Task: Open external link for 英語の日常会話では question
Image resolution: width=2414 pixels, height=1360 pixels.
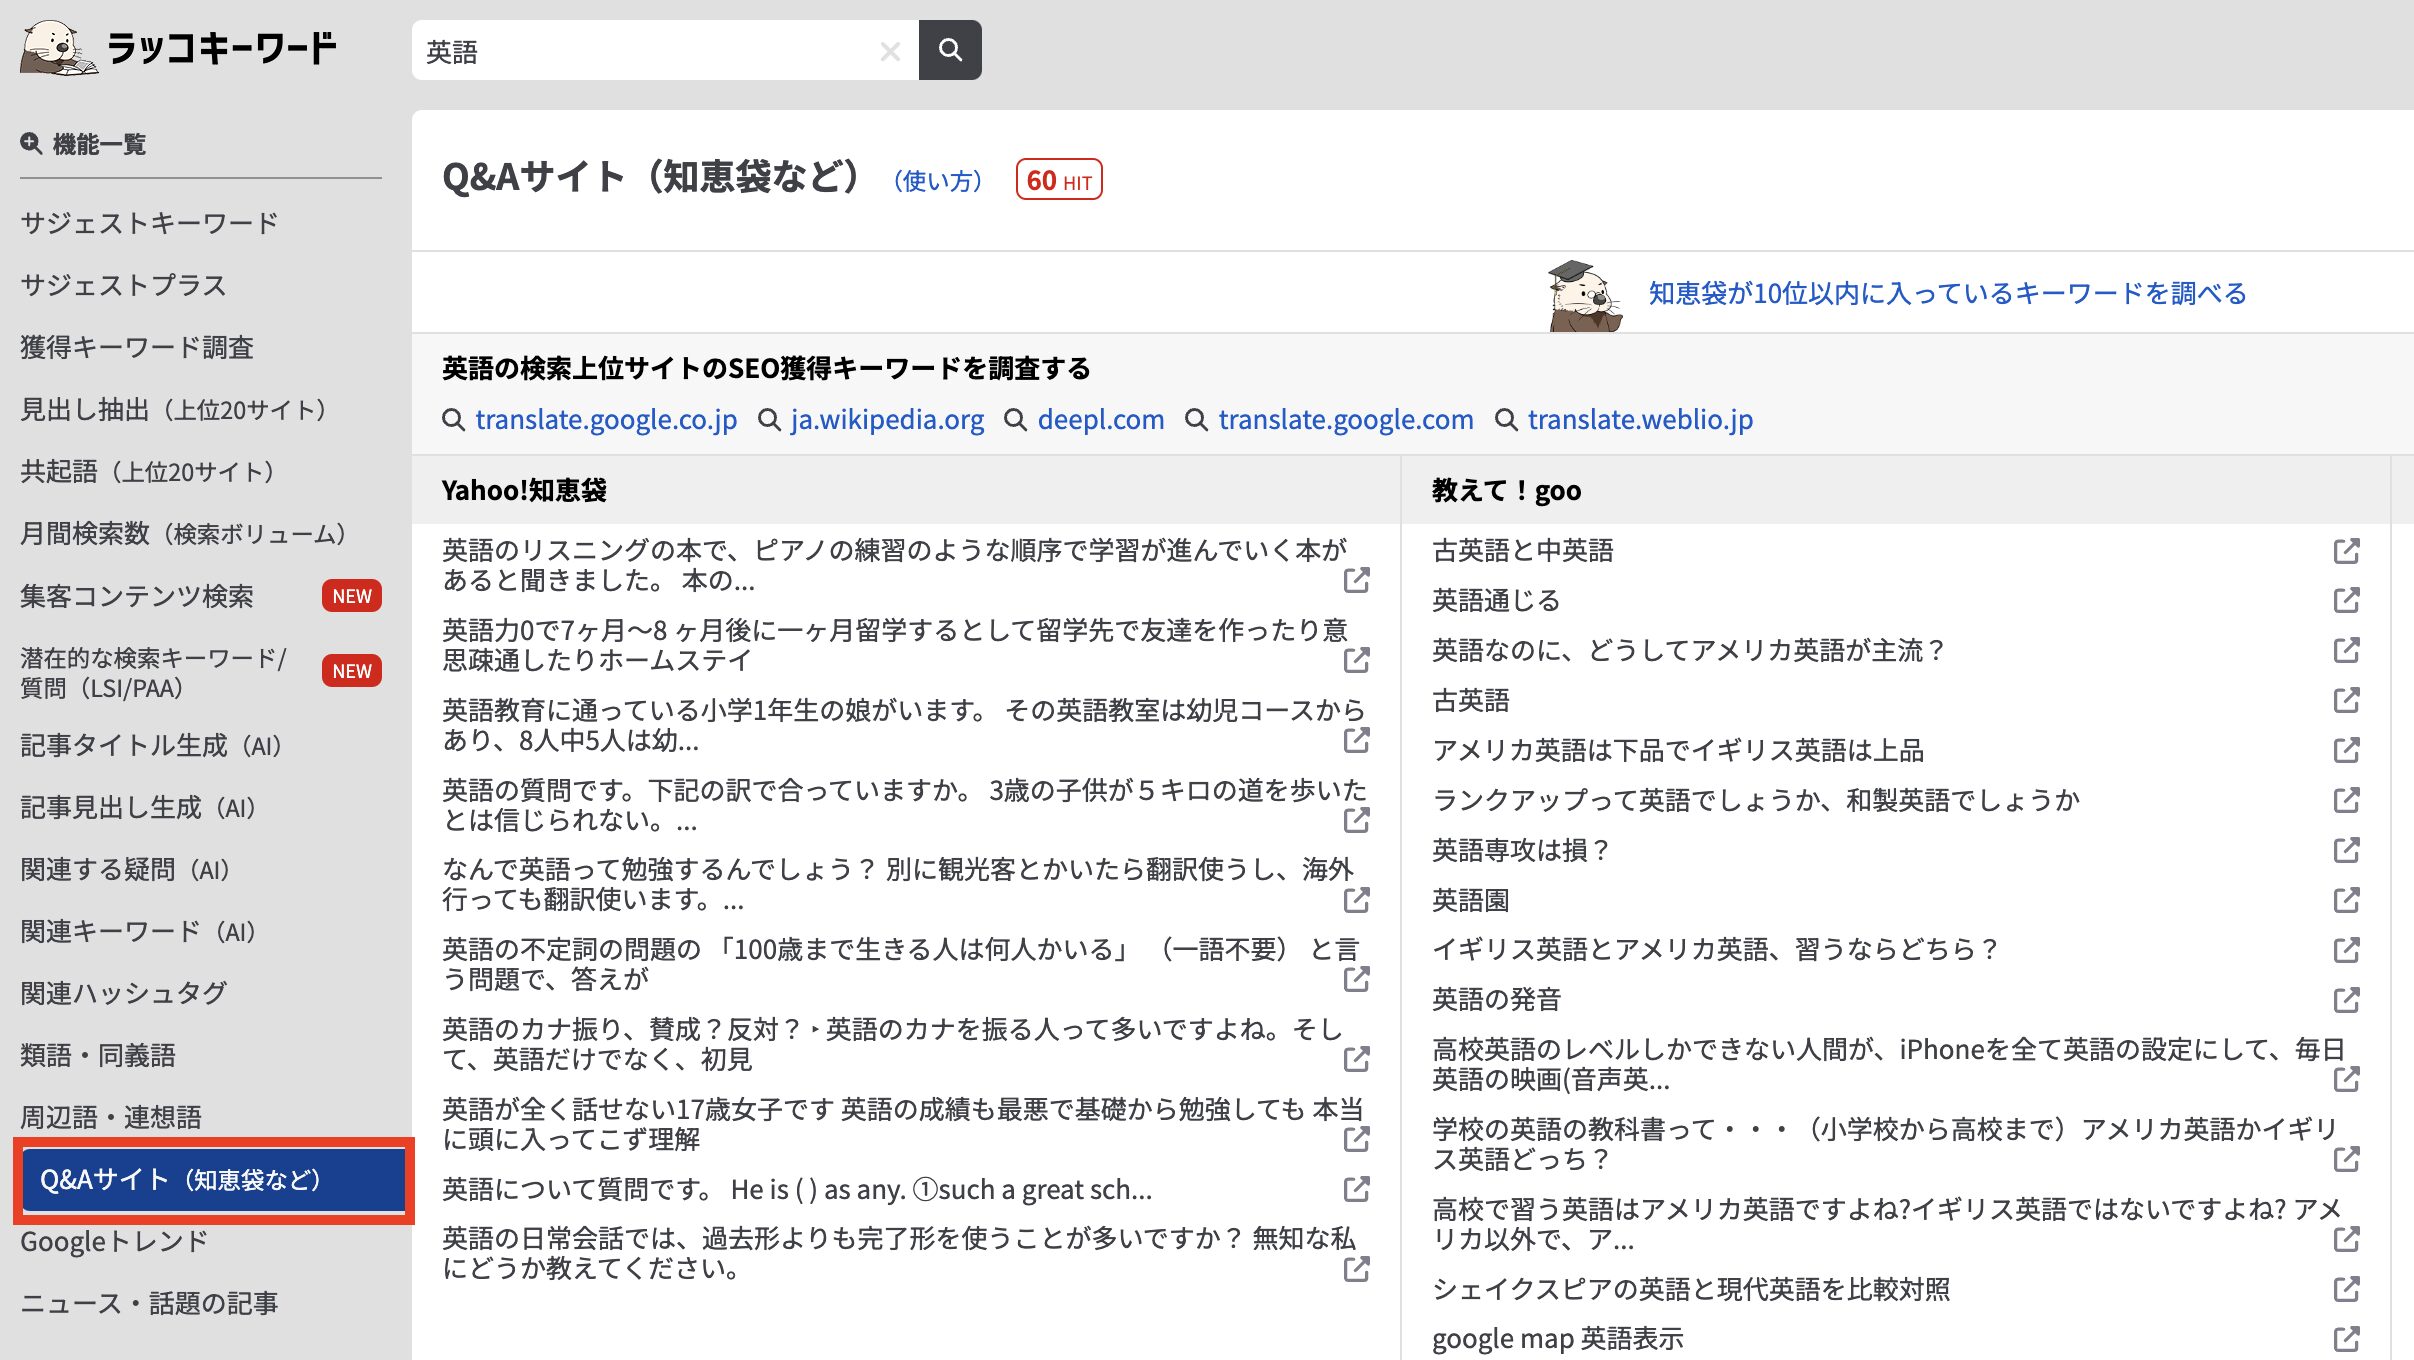Action: pyautogui.click(x=1356, y=1269)
